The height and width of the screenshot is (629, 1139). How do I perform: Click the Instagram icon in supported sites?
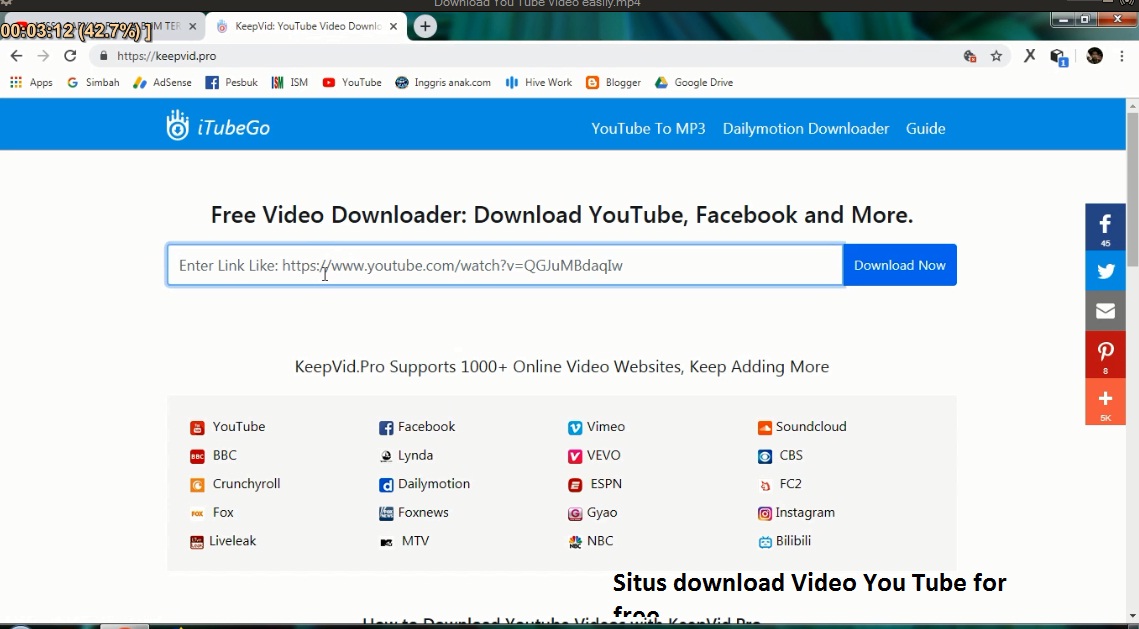(x=764, y=514)
